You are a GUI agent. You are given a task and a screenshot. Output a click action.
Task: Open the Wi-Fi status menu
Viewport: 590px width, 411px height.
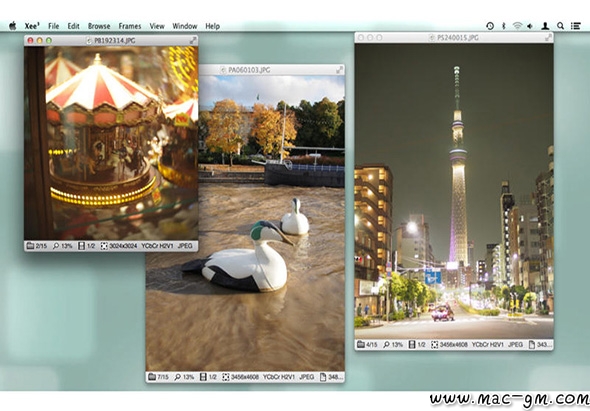pyautogui.click(x=517, y=26)
